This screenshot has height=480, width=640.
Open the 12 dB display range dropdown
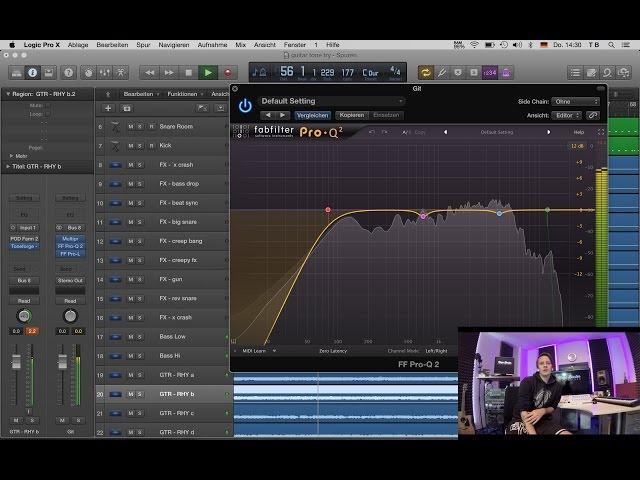click(577, 146)
